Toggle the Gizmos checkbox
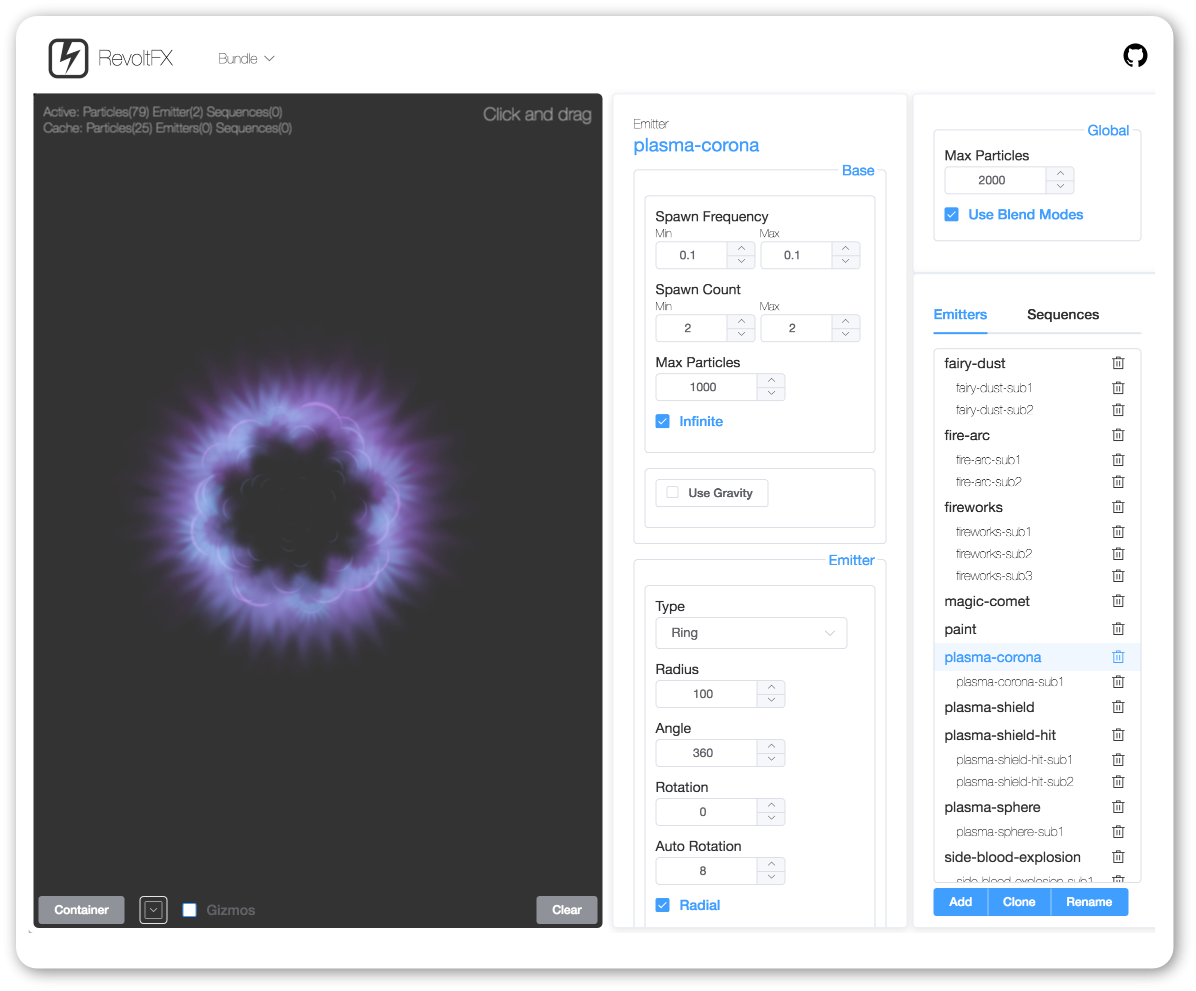1196x991 pixels. click(x=190, y=910)
